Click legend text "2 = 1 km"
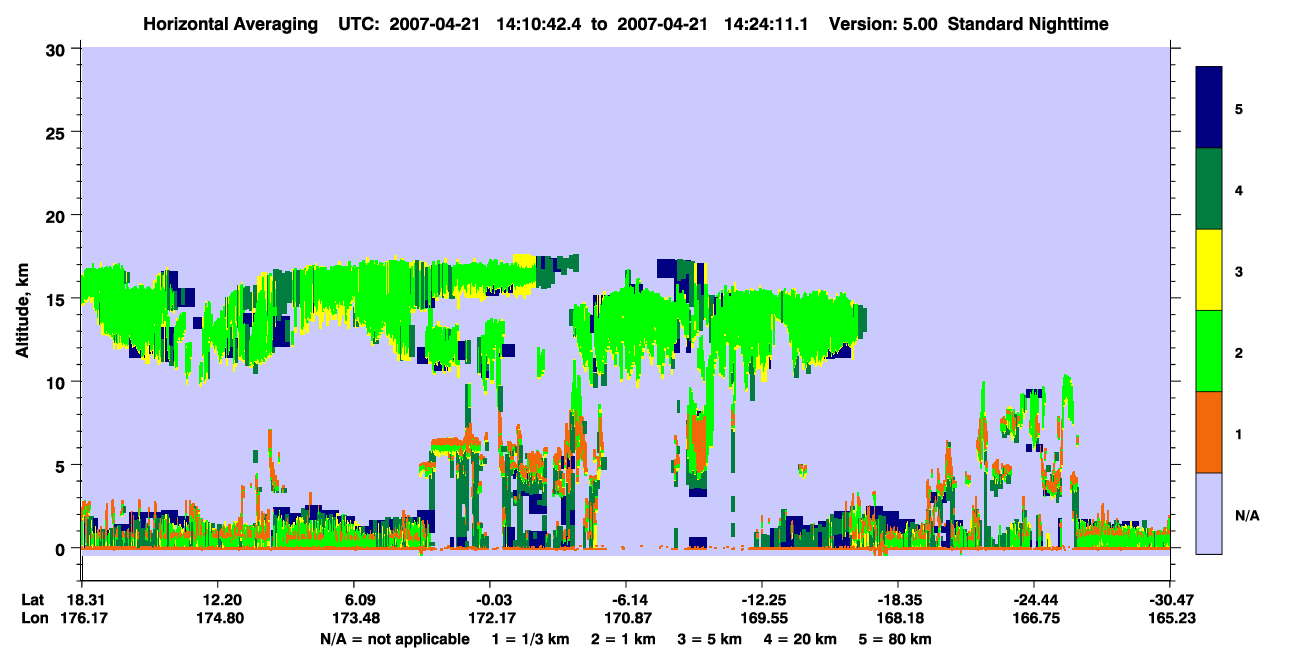Viewport: 1300px width, 667px height. (625, 638)
